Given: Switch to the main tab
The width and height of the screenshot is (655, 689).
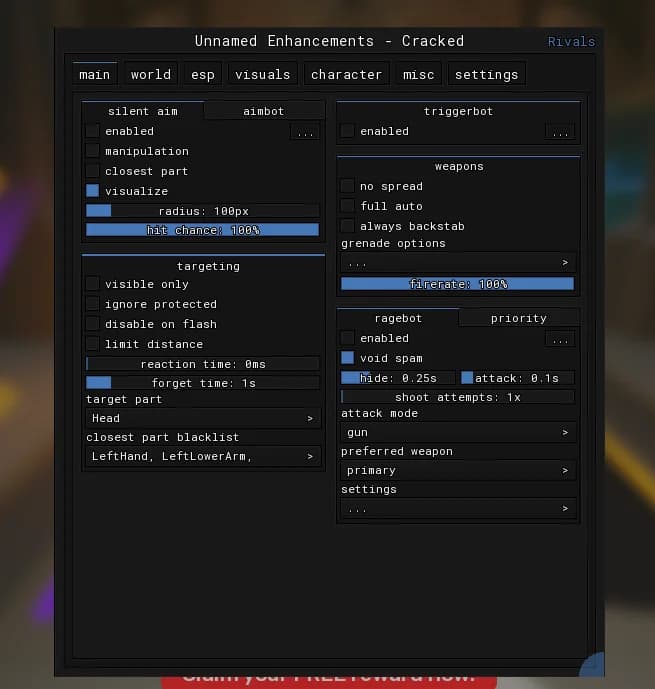Looking at the screenshot, I should tap(94, 74).
